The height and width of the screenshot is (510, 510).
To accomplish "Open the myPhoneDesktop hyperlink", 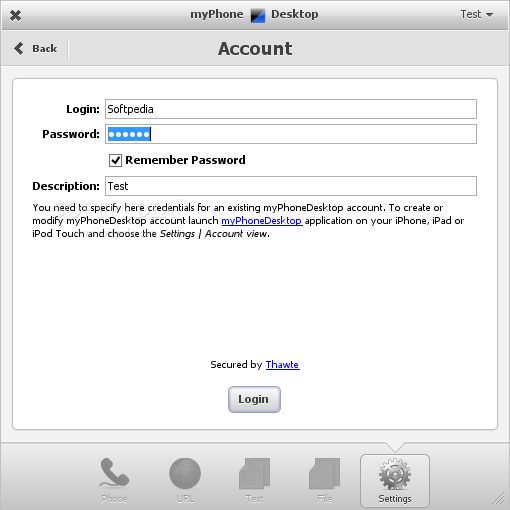I will click(x=262, y=221).
